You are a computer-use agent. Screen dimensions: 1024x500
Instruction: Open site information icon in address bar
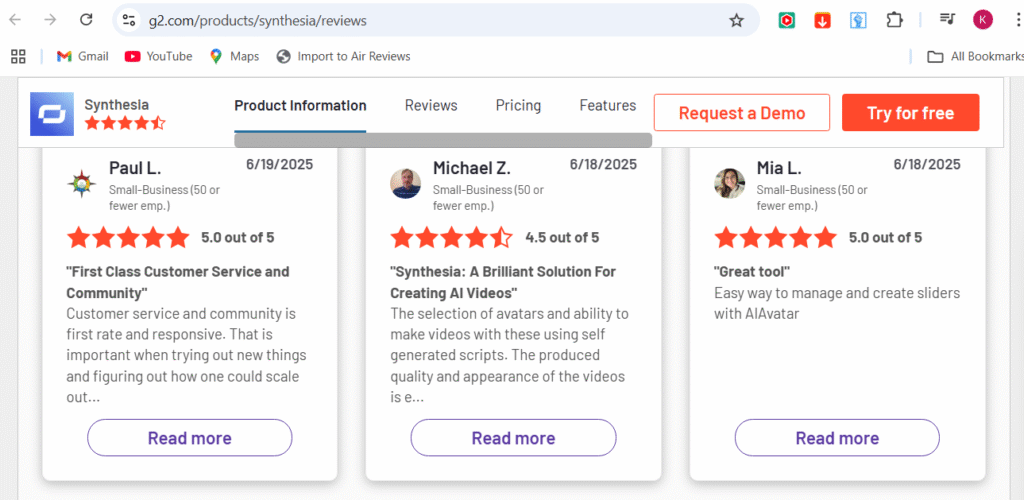[129, 20]
